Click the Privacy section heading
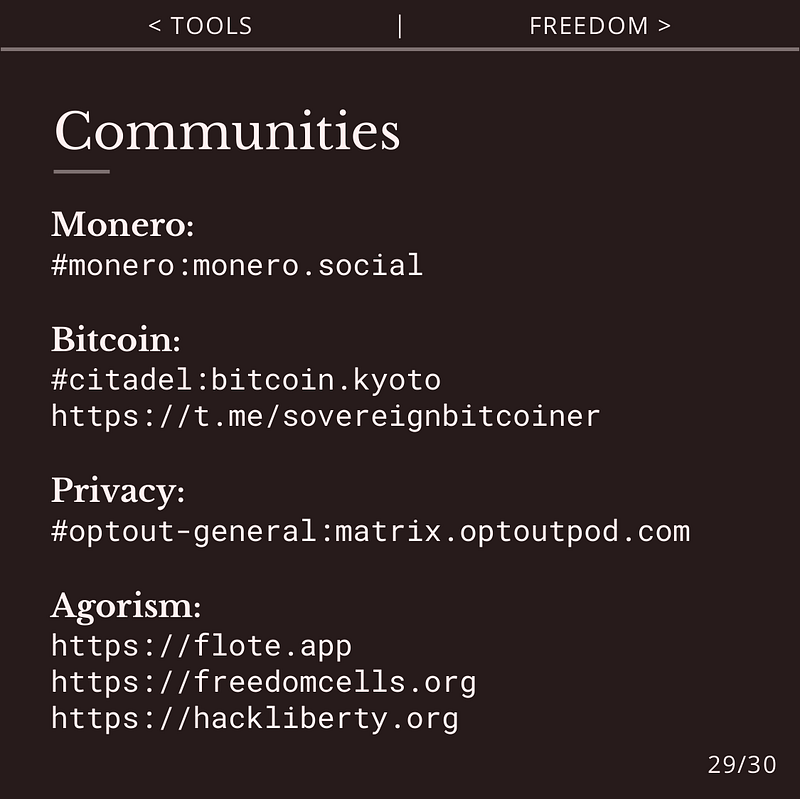This screenshot has width=800, height=799. (118, 491)
